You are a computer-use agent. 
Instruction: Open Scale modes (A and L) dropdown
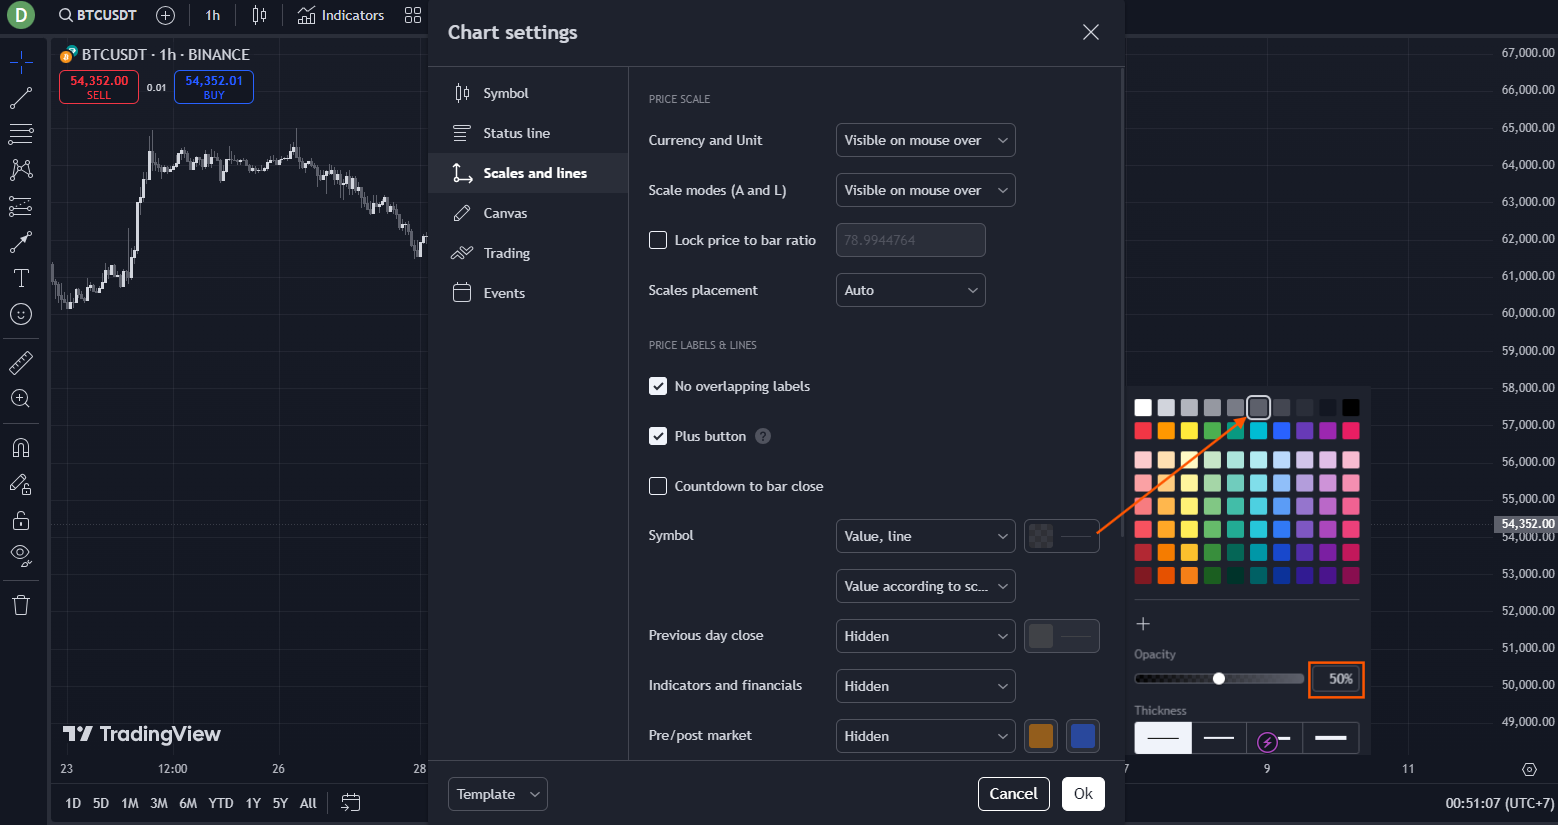click(x=925, y=190)
